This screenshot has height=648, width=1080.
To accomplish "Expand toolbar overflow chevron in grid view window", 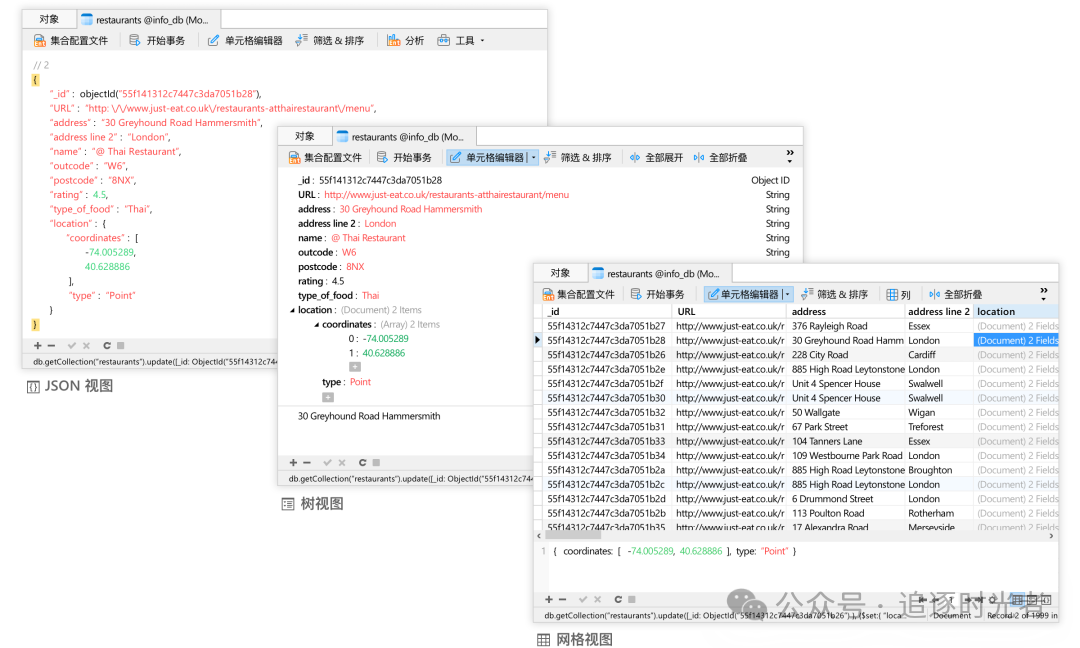I will point(1043,293).
